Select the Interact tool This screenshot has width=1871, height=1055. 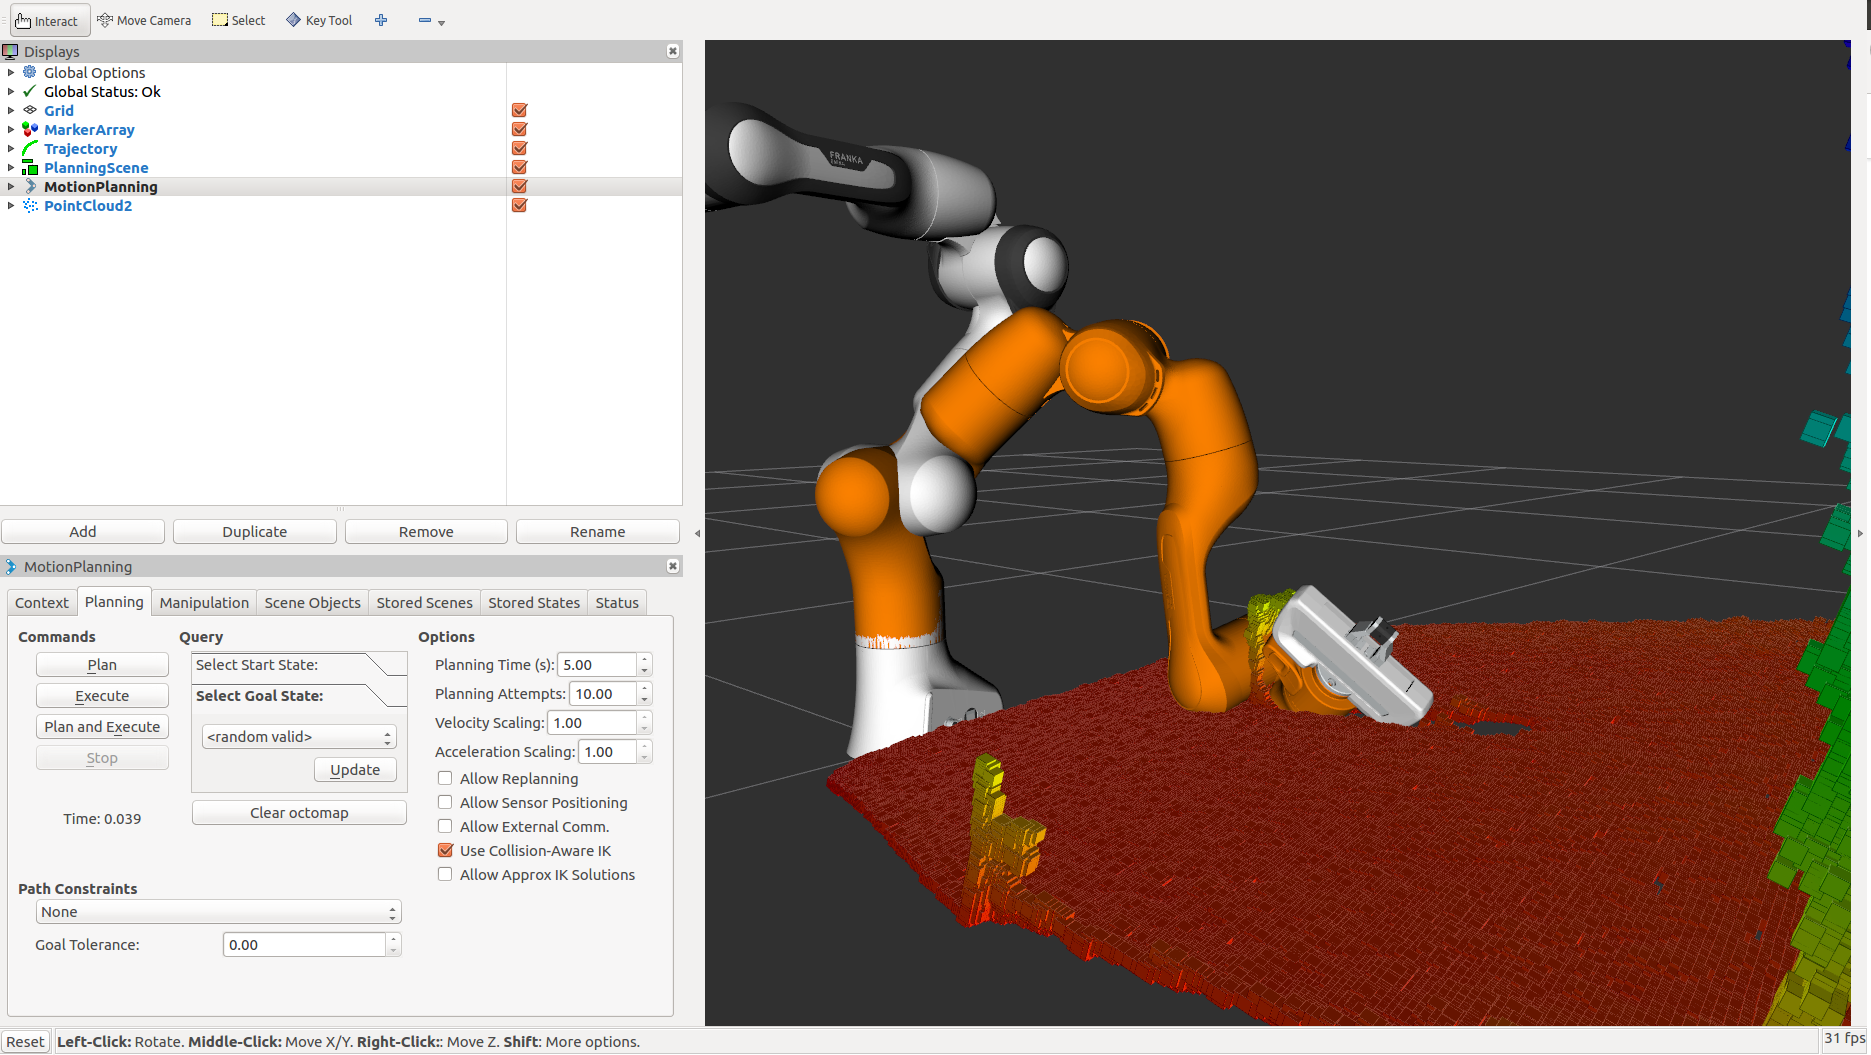pos(49,20)
